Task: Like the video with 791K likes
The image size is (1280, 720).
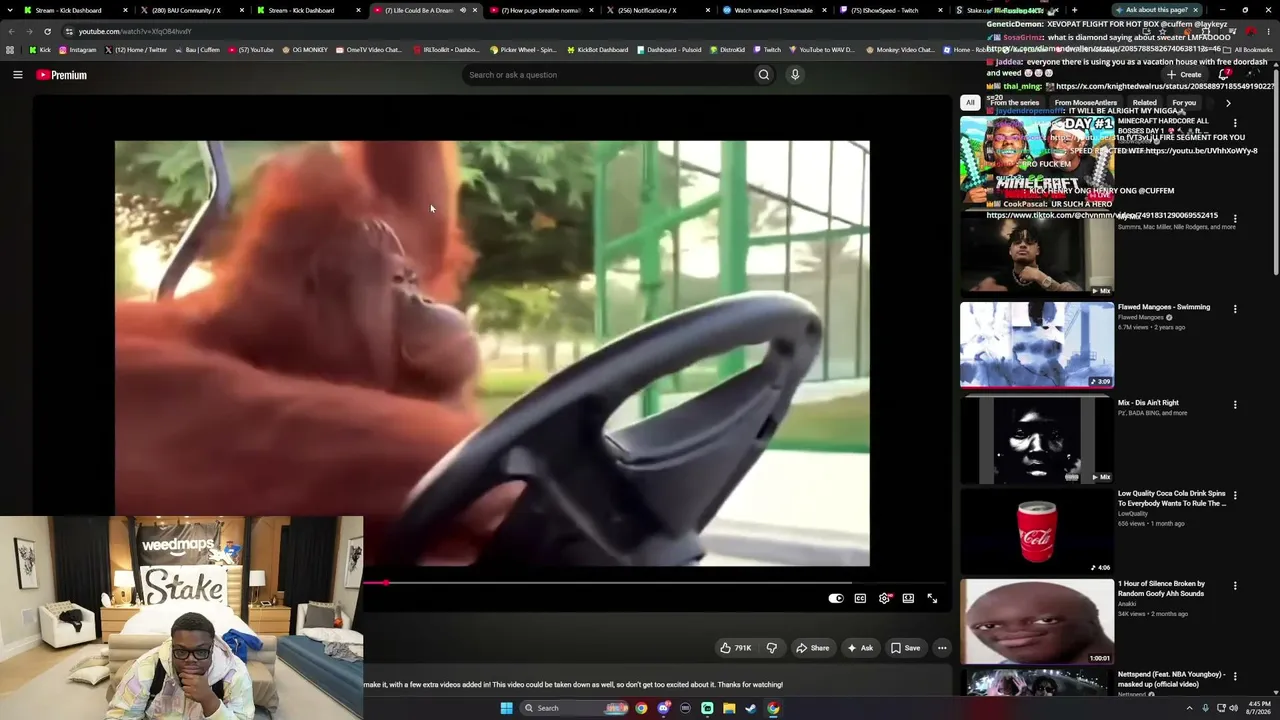Action: pyautogui.click(x=735, y=648)
